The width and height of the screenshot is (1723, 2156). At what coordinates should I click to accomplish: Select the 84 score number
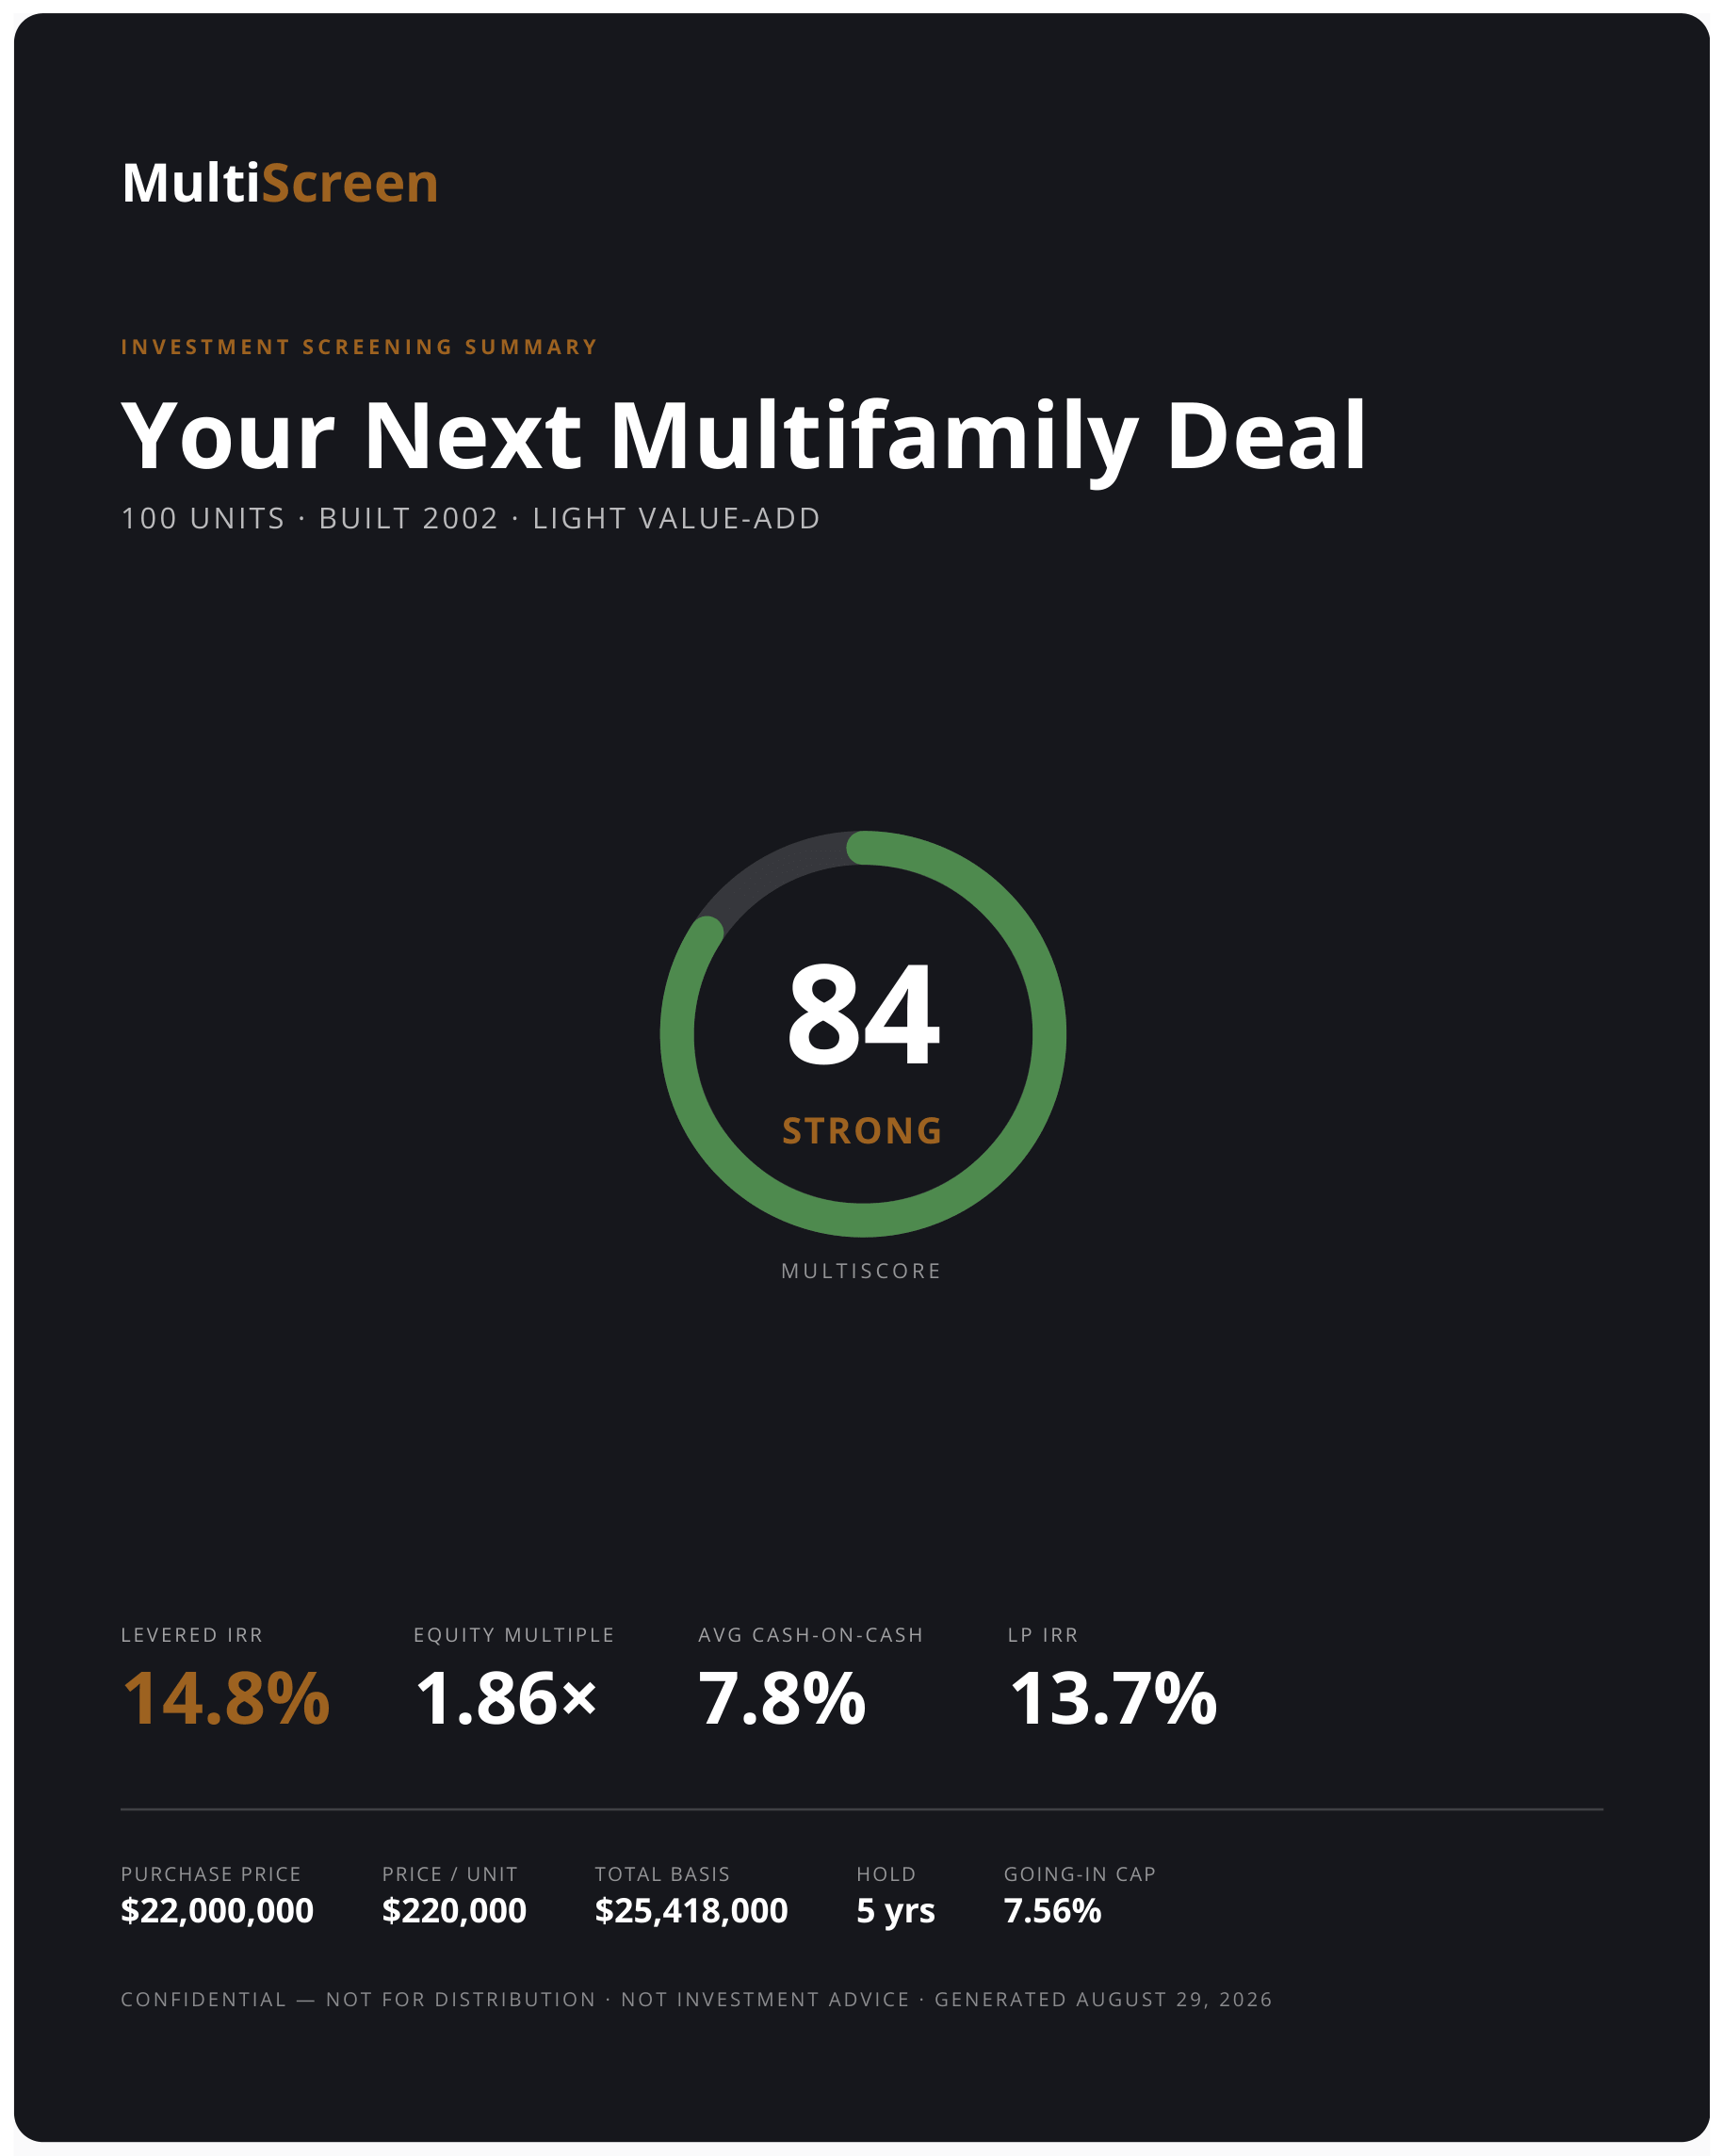pyautogui.click(x=863, y=1014)
